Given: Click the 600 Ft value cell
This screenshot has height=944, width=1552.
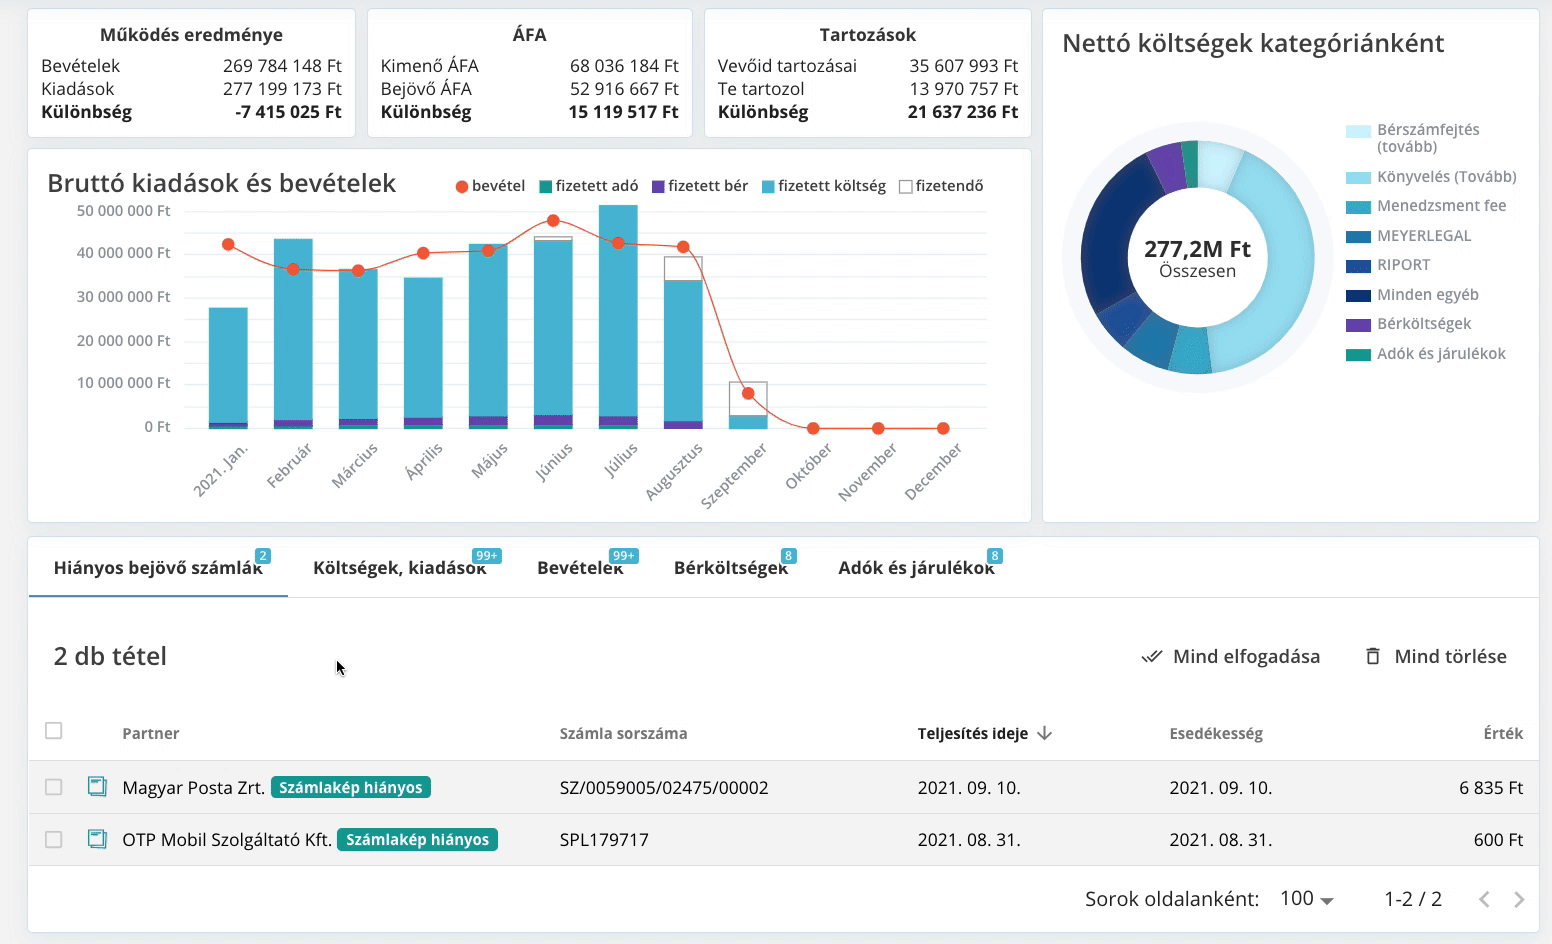Looking at the screenshot, I should tap(1498, 839).
